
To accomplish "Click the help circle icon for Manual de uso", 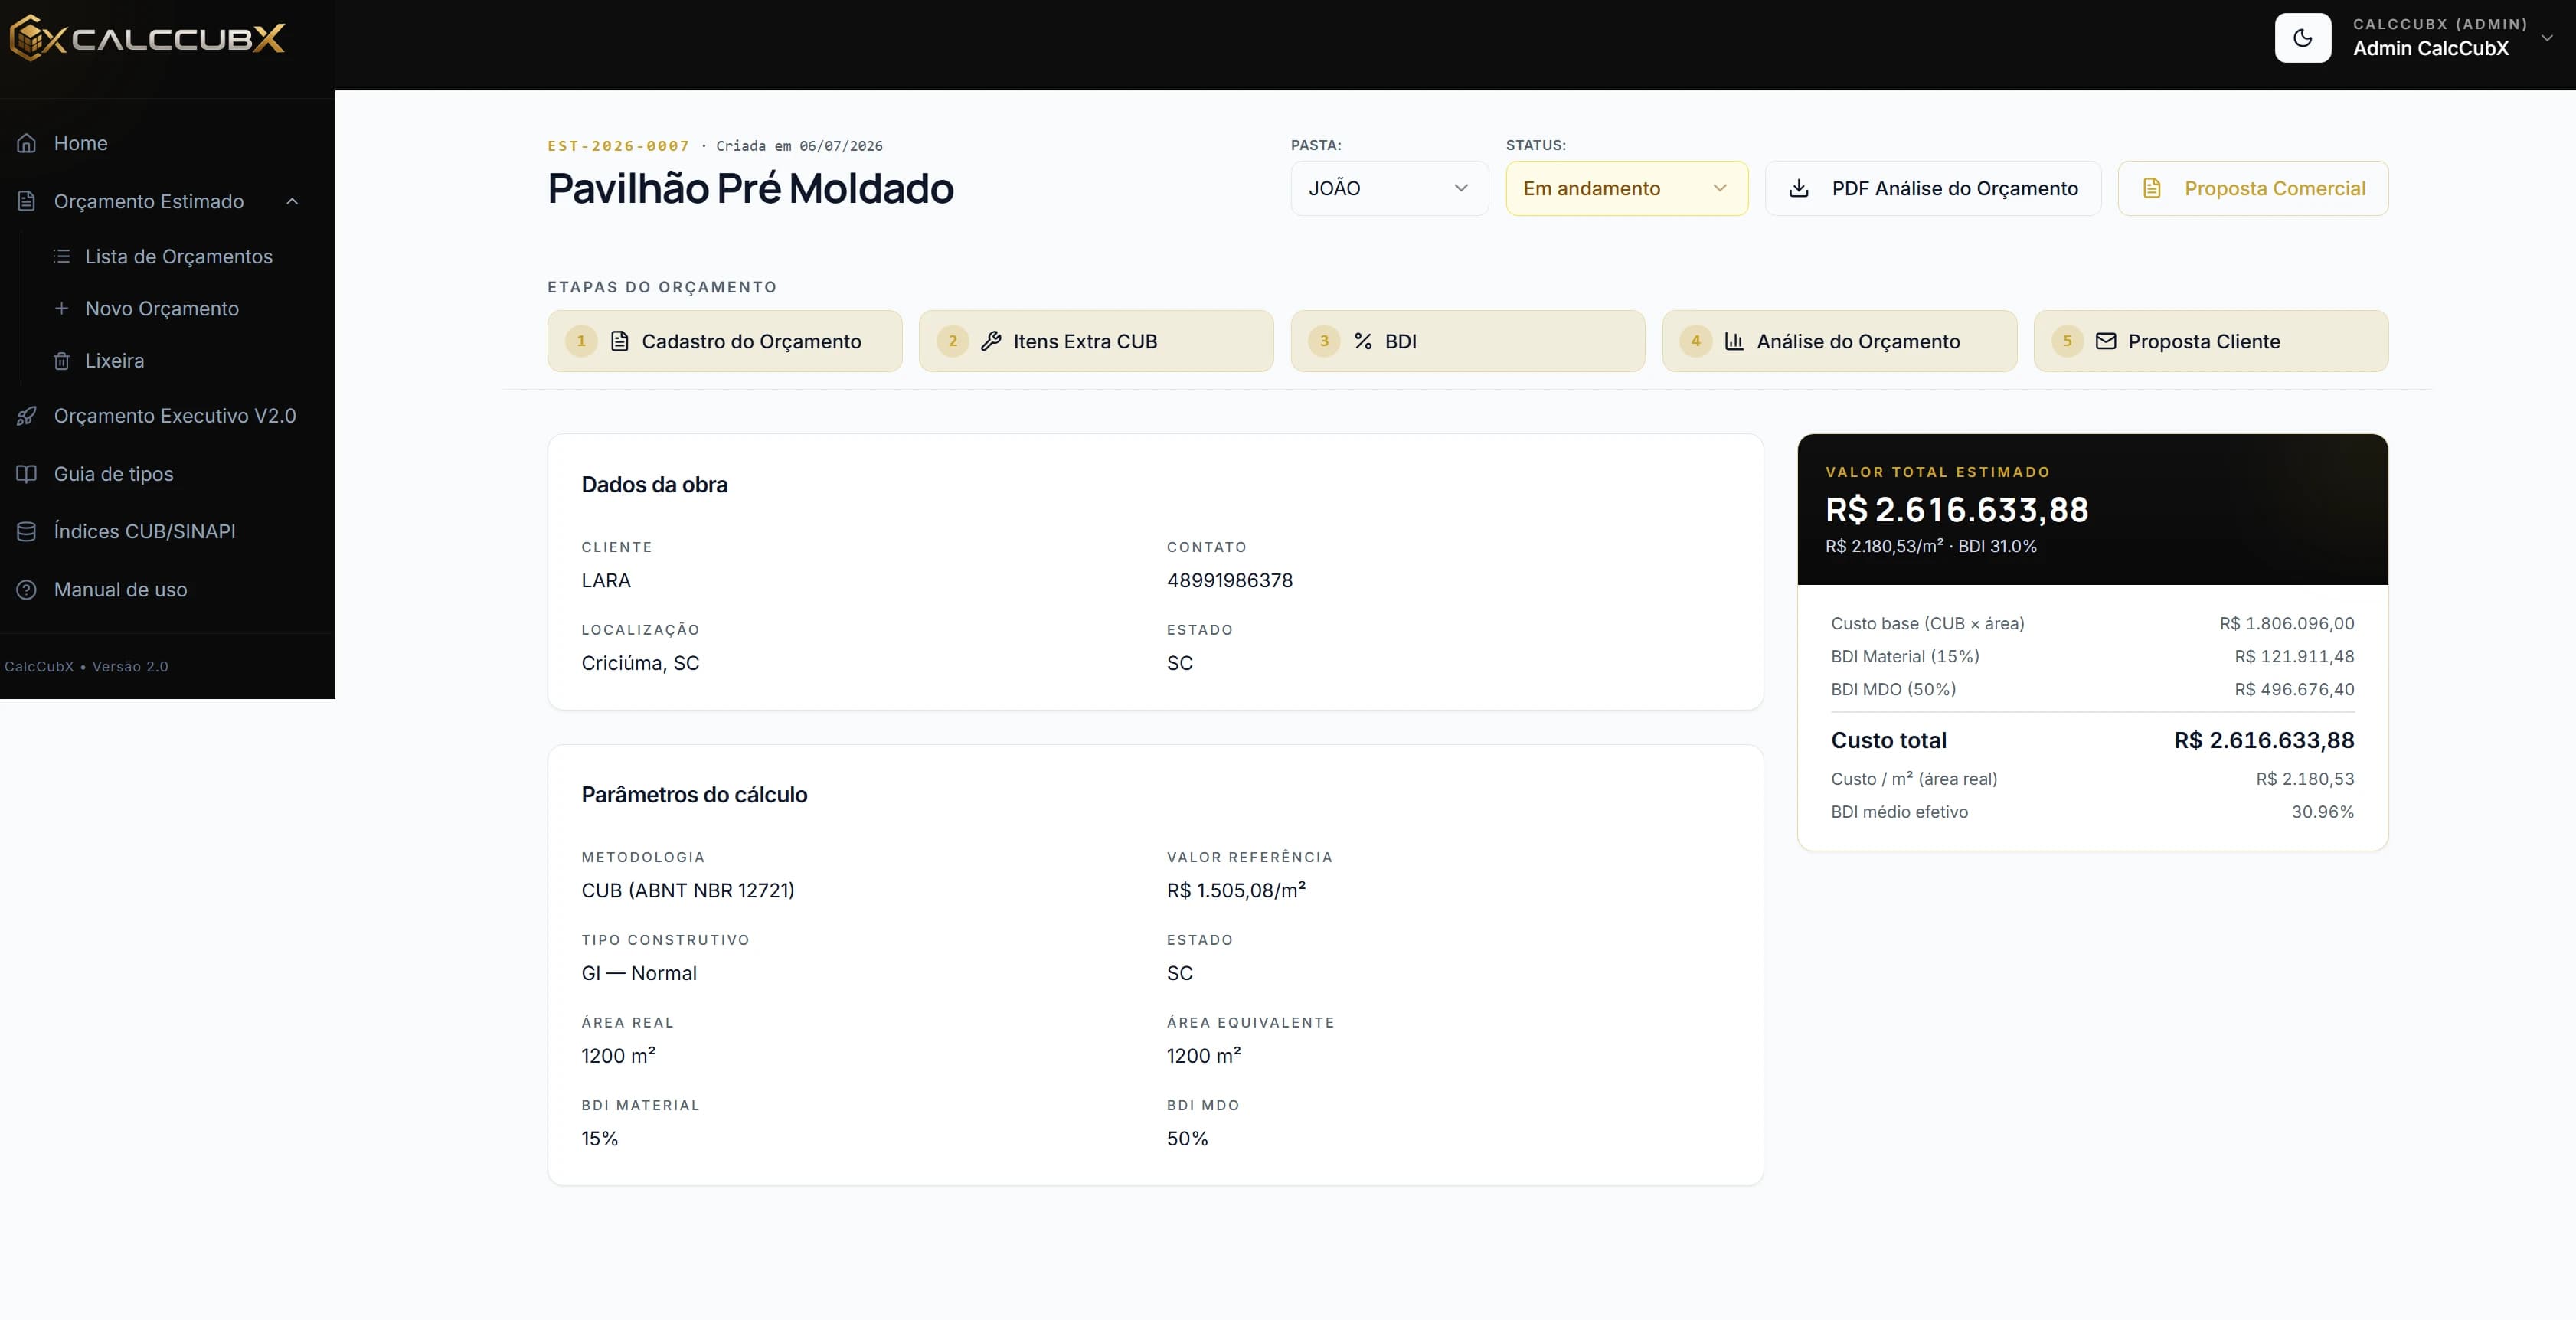I will [27, 590].
